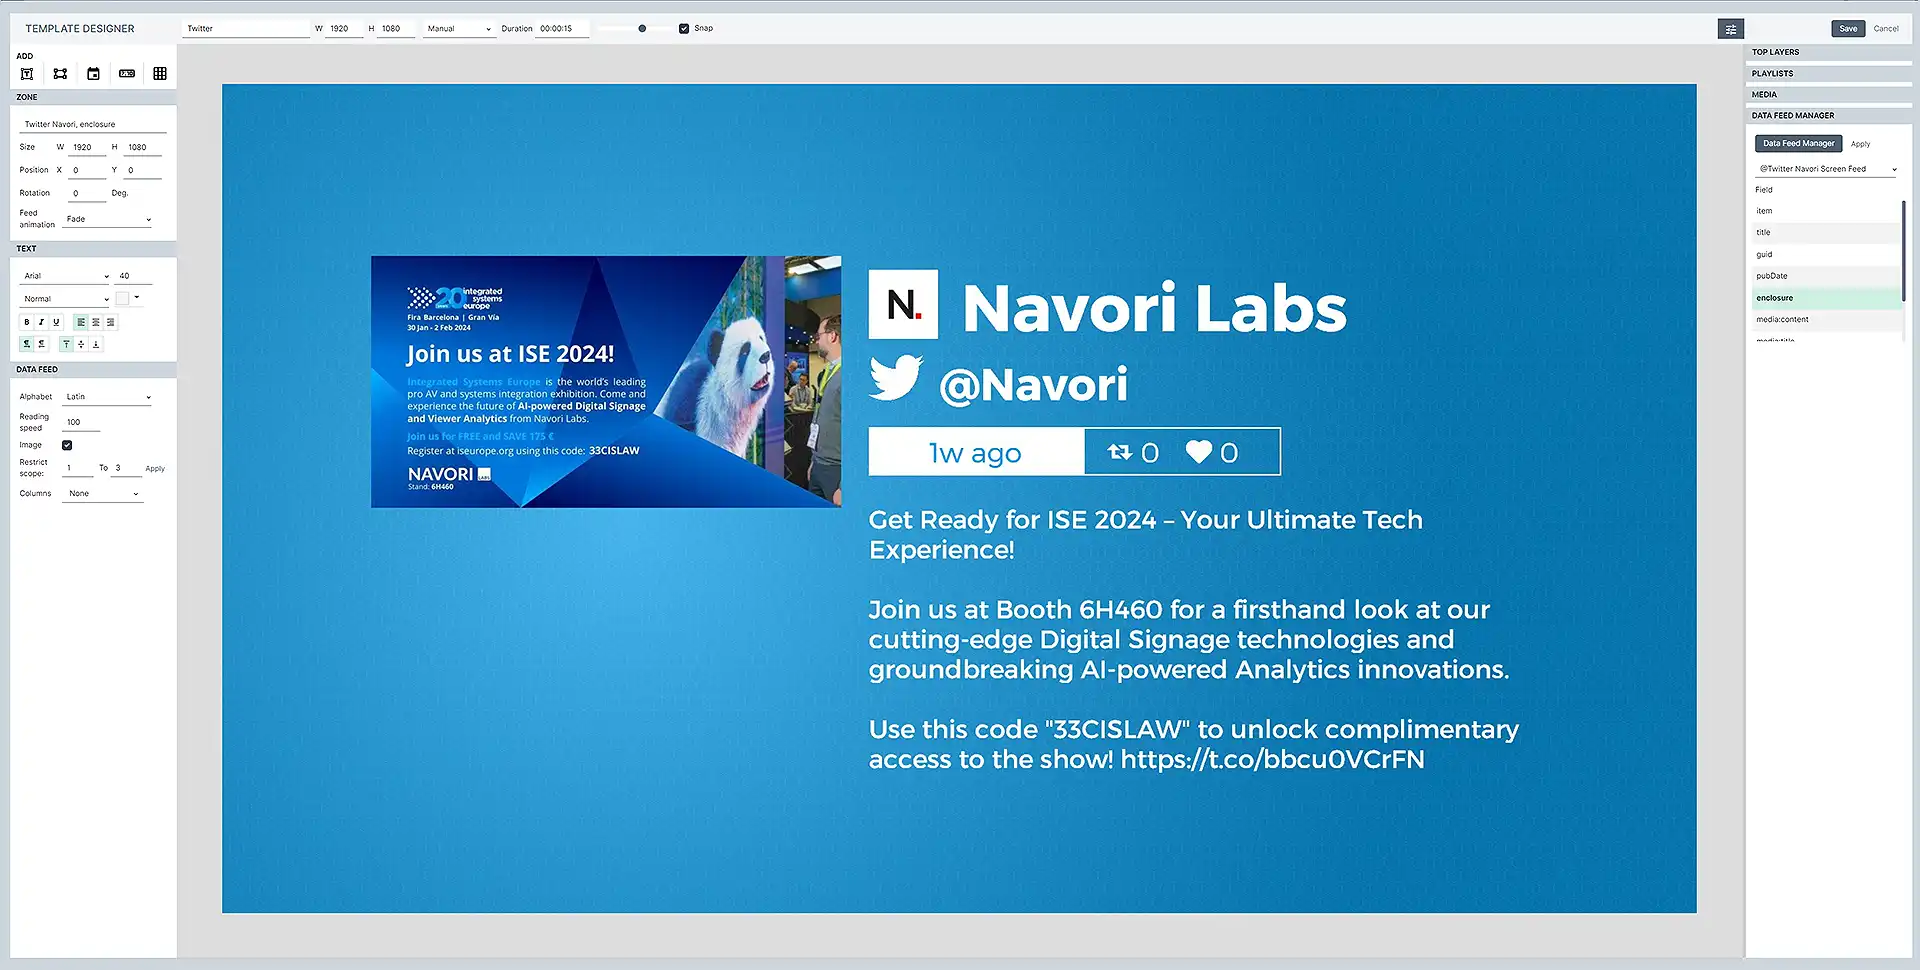The height and width of the screenshot is (970, 1920).
Task: Select the pubDate field
Action: [x=1826, y=276]
